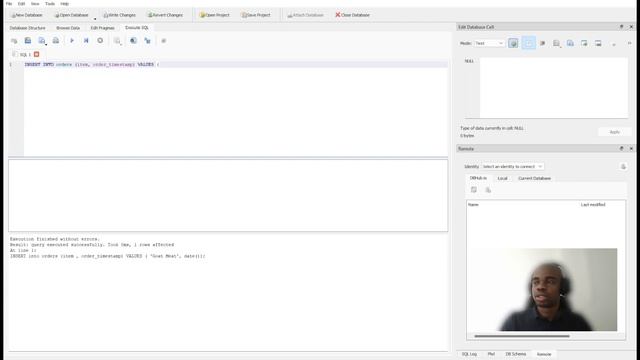Switch to Database Structure tab
The width and height of the screenshot is (640, 360).
point(27,28)
